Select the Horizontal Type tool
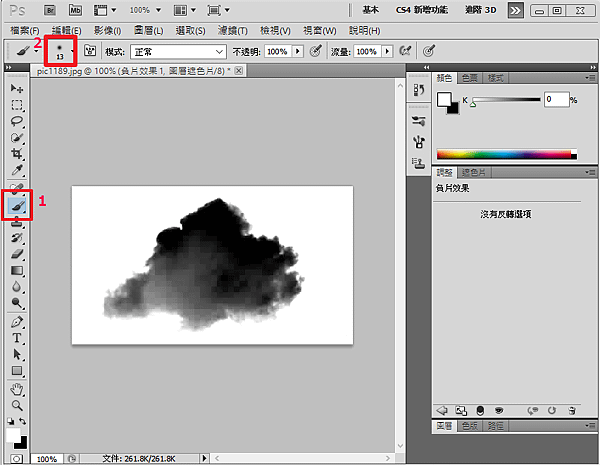Image resolution: width=600 pixels, height=465 pixels. point(17,338)
